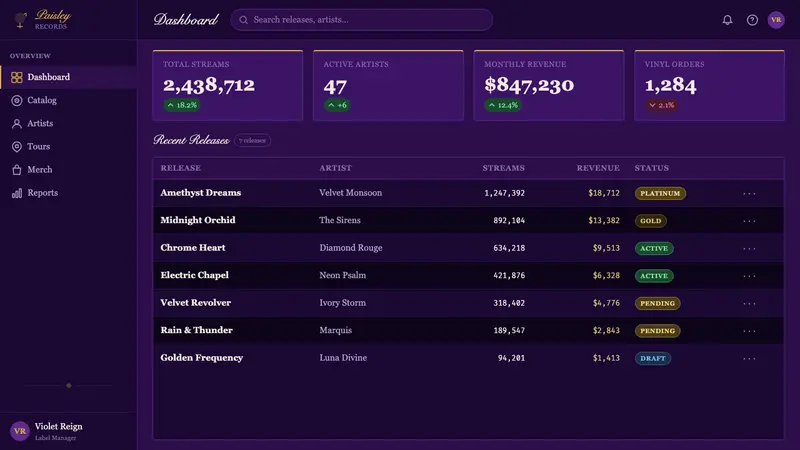This screenshot has width=800, height=450.
Task: Navigate to Artists page
Action: (68, 123)
